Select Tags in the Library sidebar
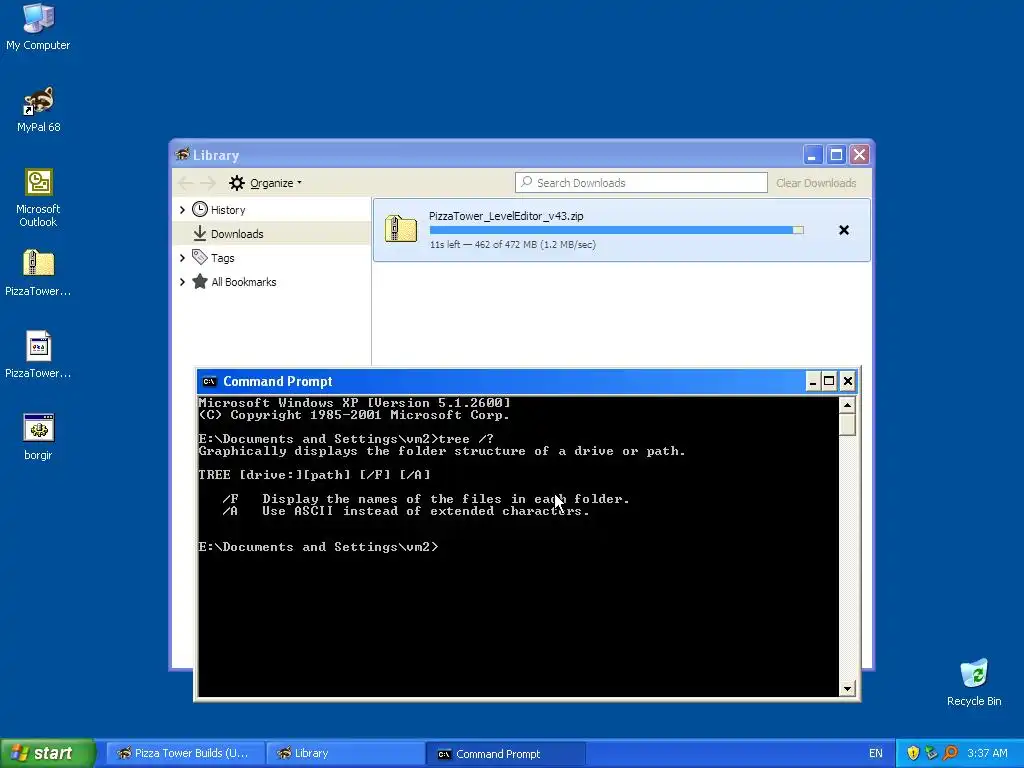Viewport: 1024px width, 768px height. click(x=272, y=258)
